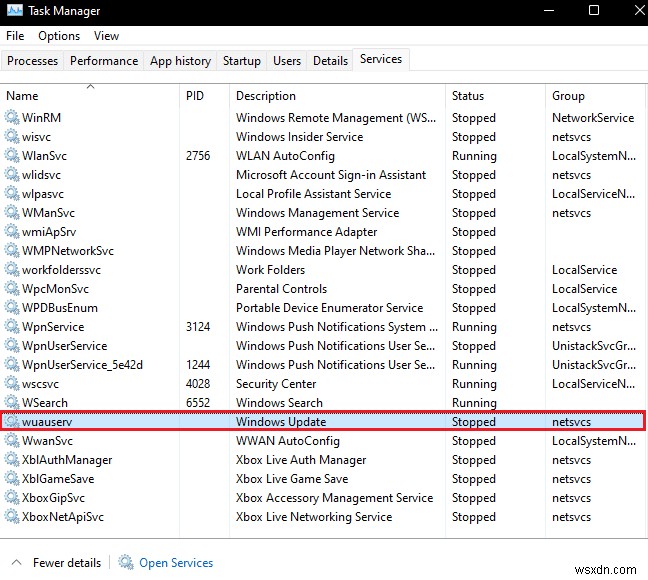Collapse view with Fewer details chevron
The height and width of the screenshot is (580, 648).
(17, 562)
